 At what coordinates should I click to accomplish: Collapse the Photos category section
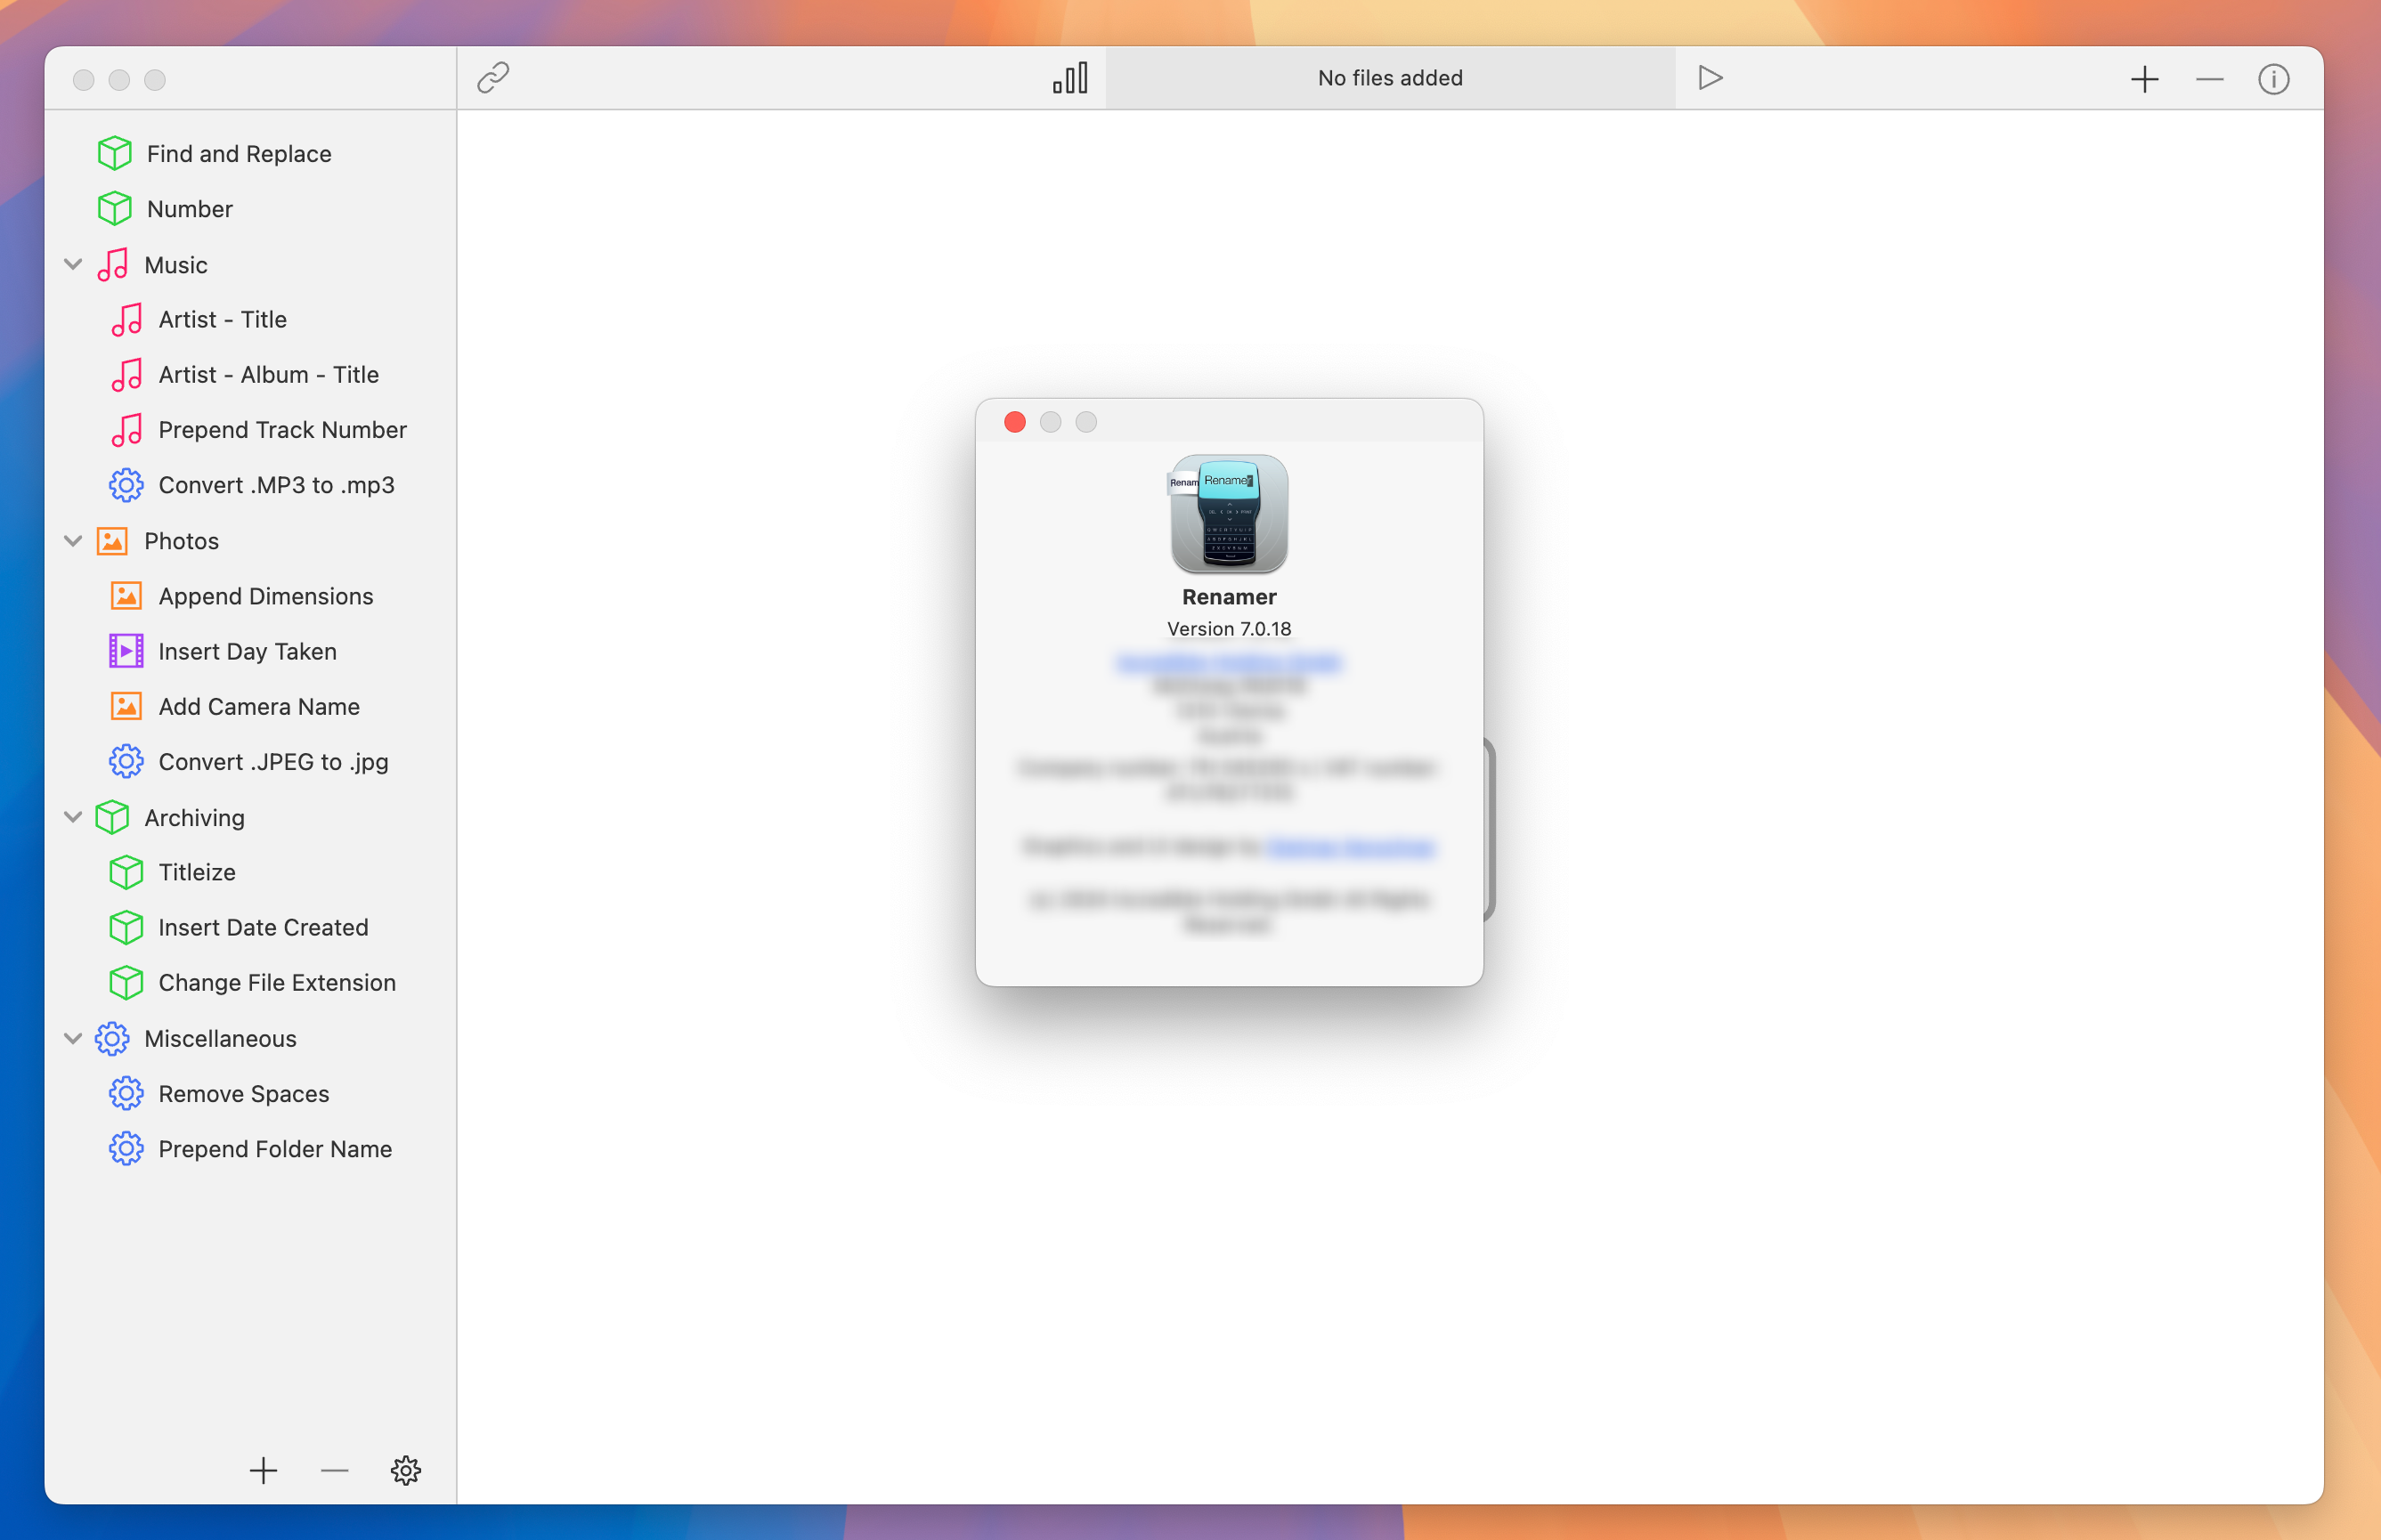pyautogui.click(x=71, y=541)
